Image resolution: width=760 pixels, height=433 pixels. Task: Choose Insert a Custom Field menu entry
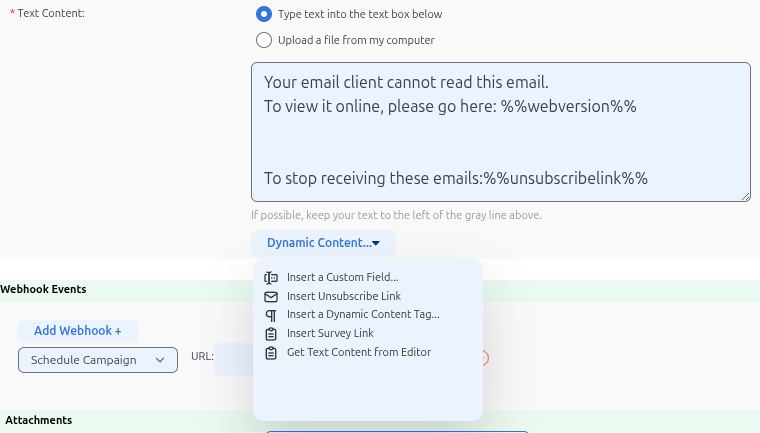point(342,277)
